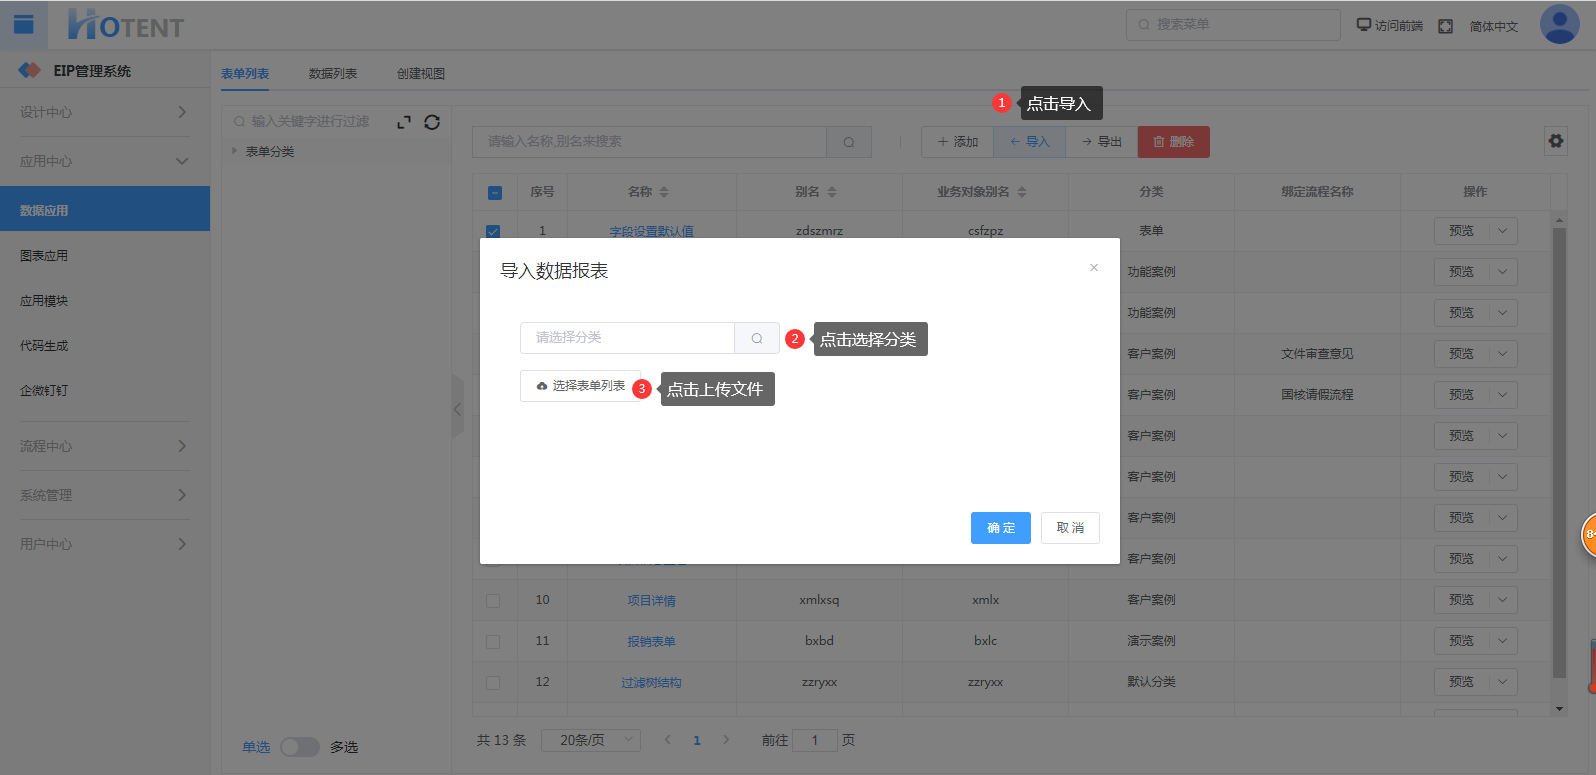The width and height of the screenshot is (1596, 775).
Task: Open the 20条/页 page size dropdown
Action: coord(590,740)
